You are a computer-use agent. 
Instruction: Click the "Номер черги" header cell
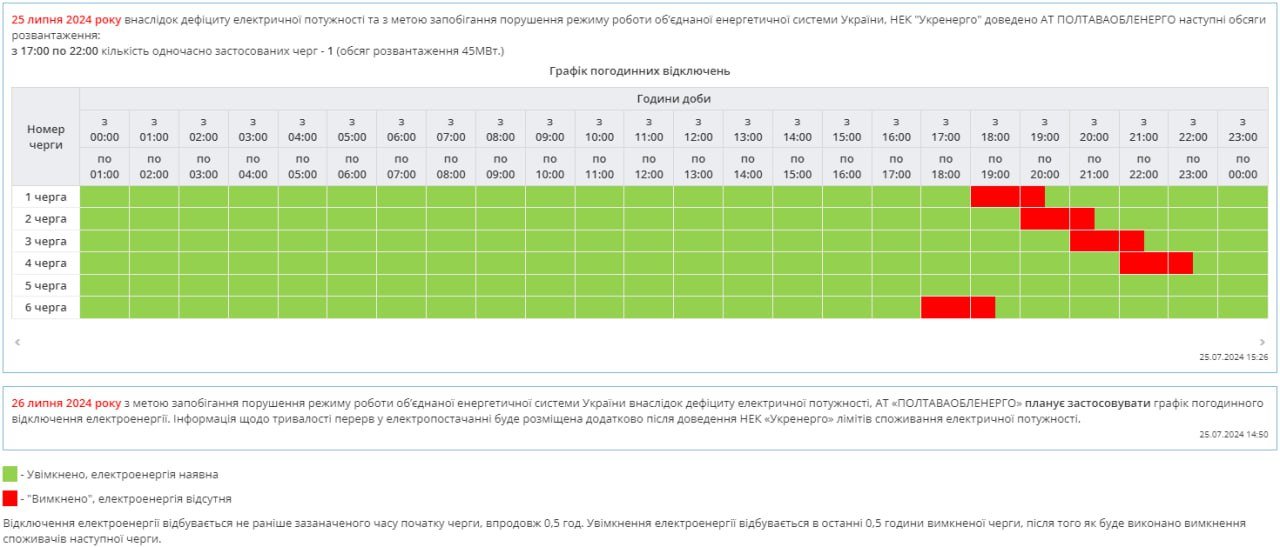[46, 137]
